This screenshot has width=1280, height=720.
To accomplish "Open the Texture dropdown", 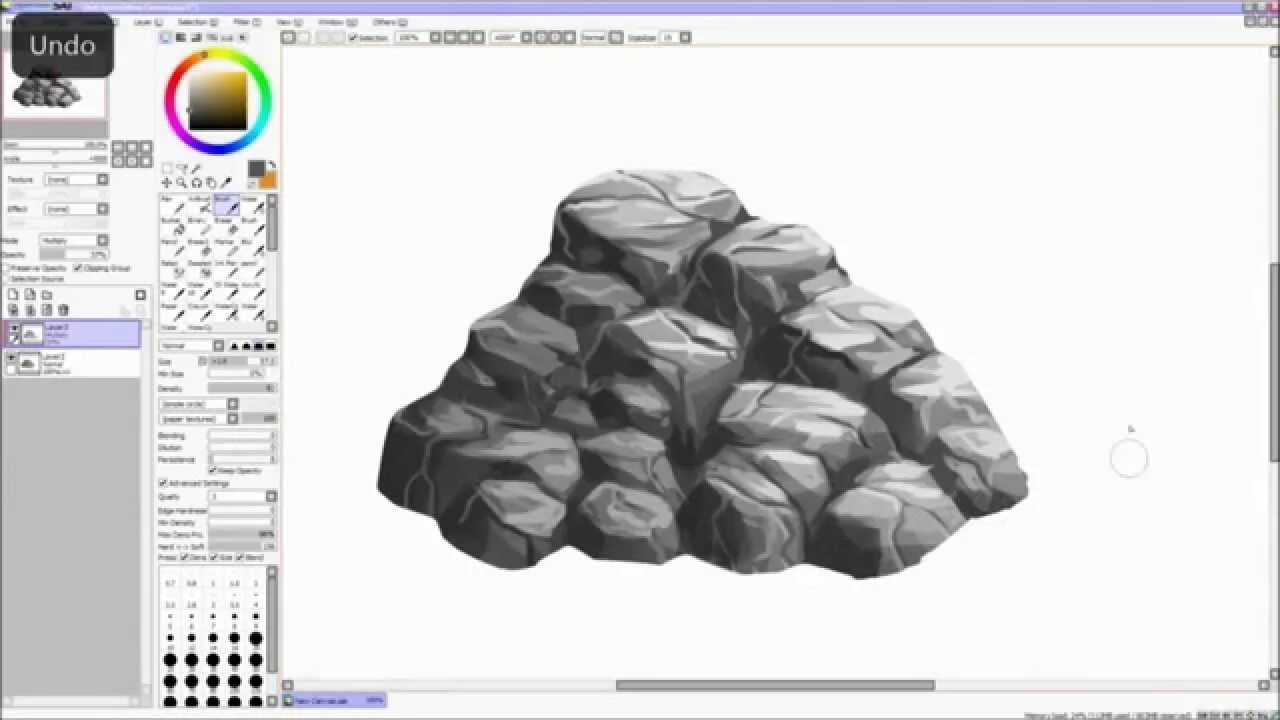I will pos(75,179).
